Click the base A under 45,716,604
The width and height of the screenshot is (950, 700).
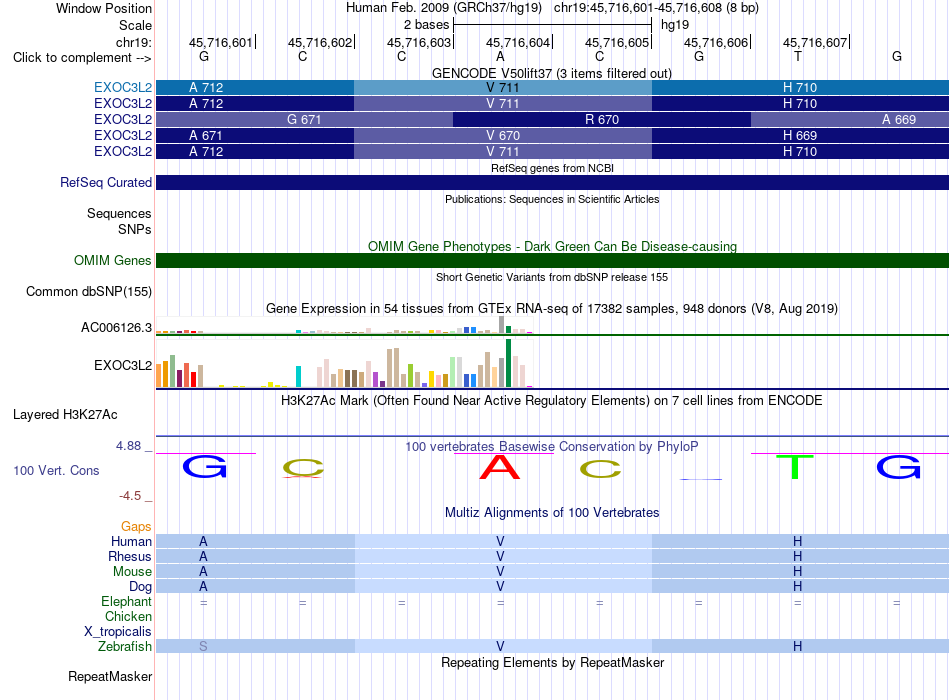point(500,56)
